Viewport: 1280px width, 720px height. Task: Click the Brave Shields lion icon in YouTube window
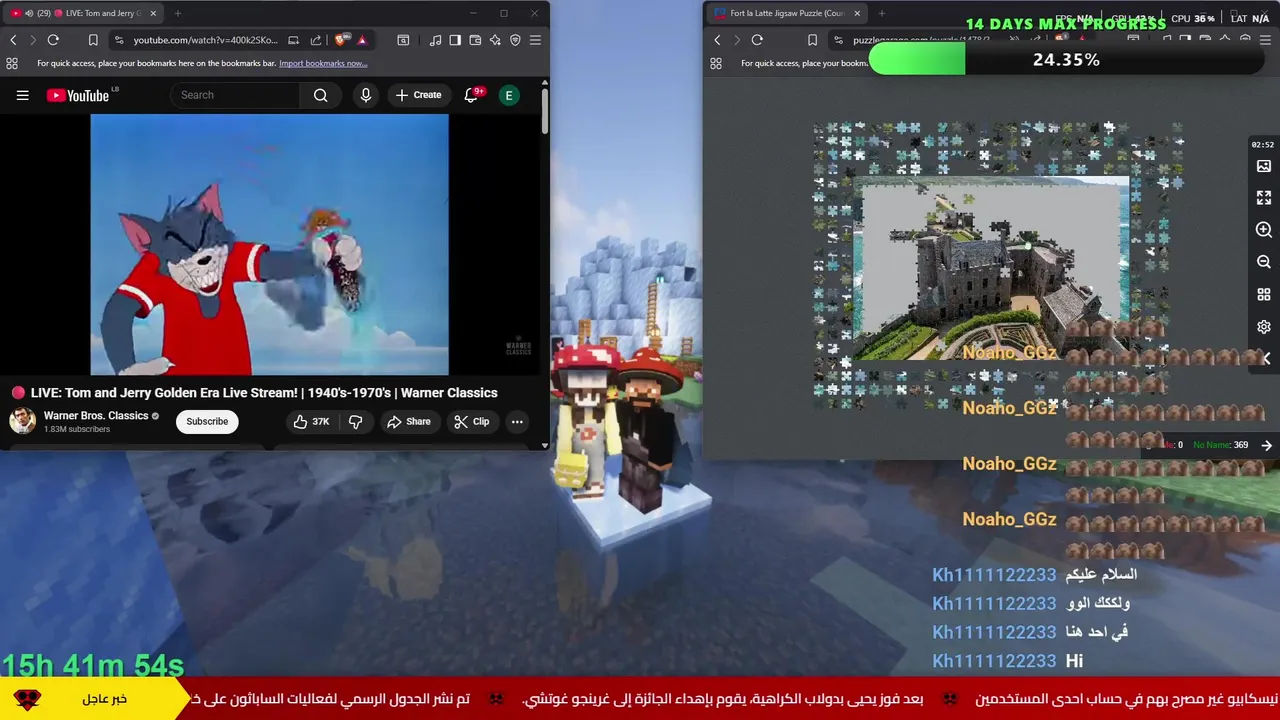(342, 40)
